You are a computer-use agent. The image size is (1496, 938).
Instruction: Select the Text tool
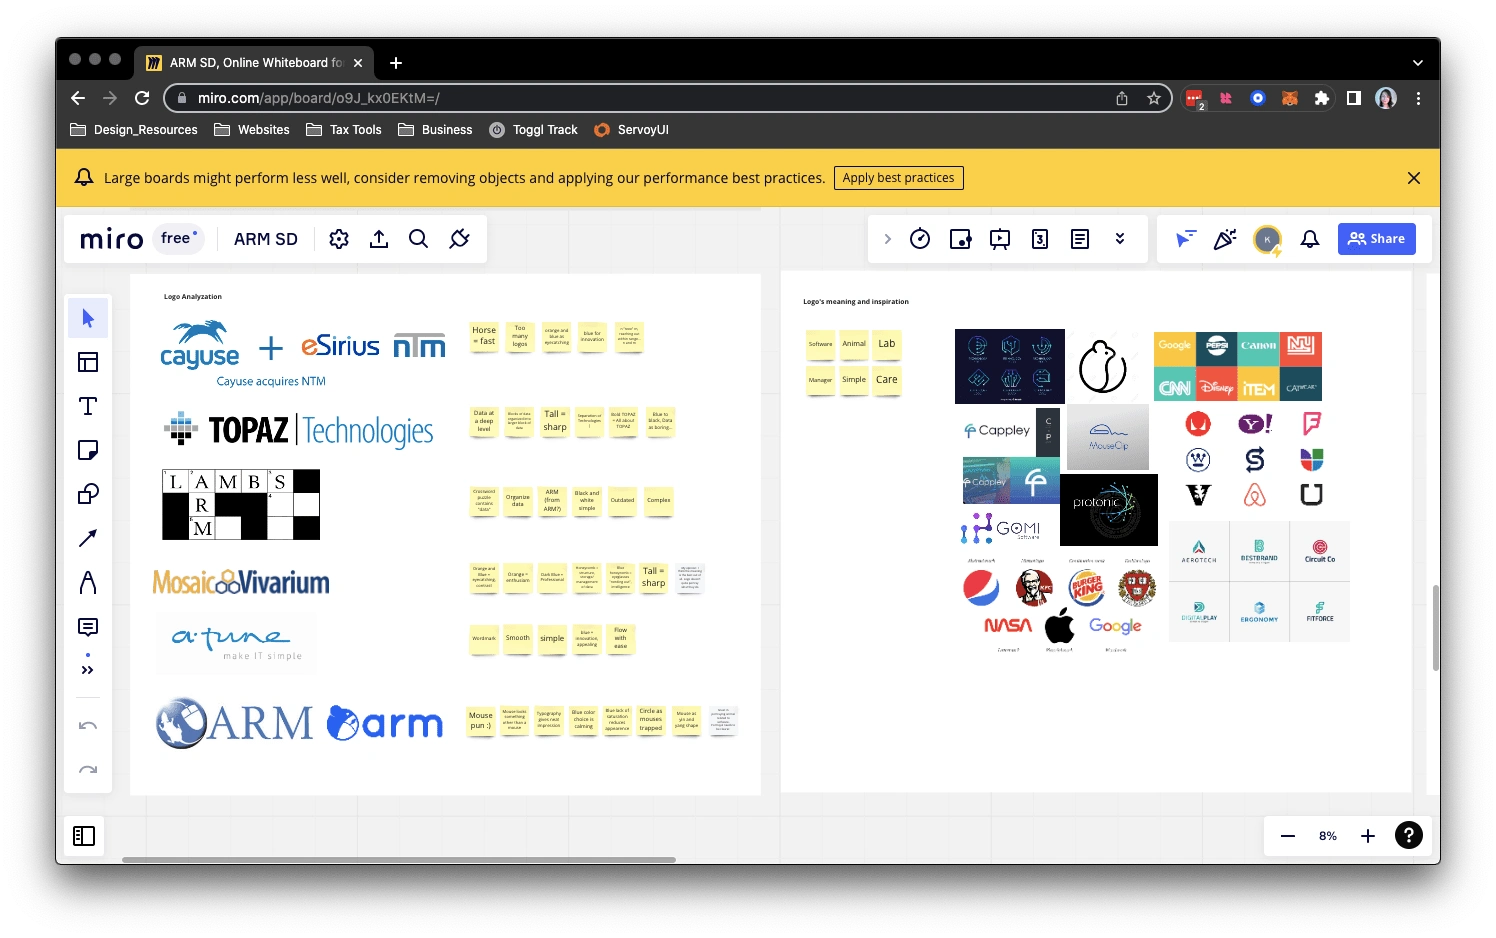pyautogui.click(x=88, y=406)
